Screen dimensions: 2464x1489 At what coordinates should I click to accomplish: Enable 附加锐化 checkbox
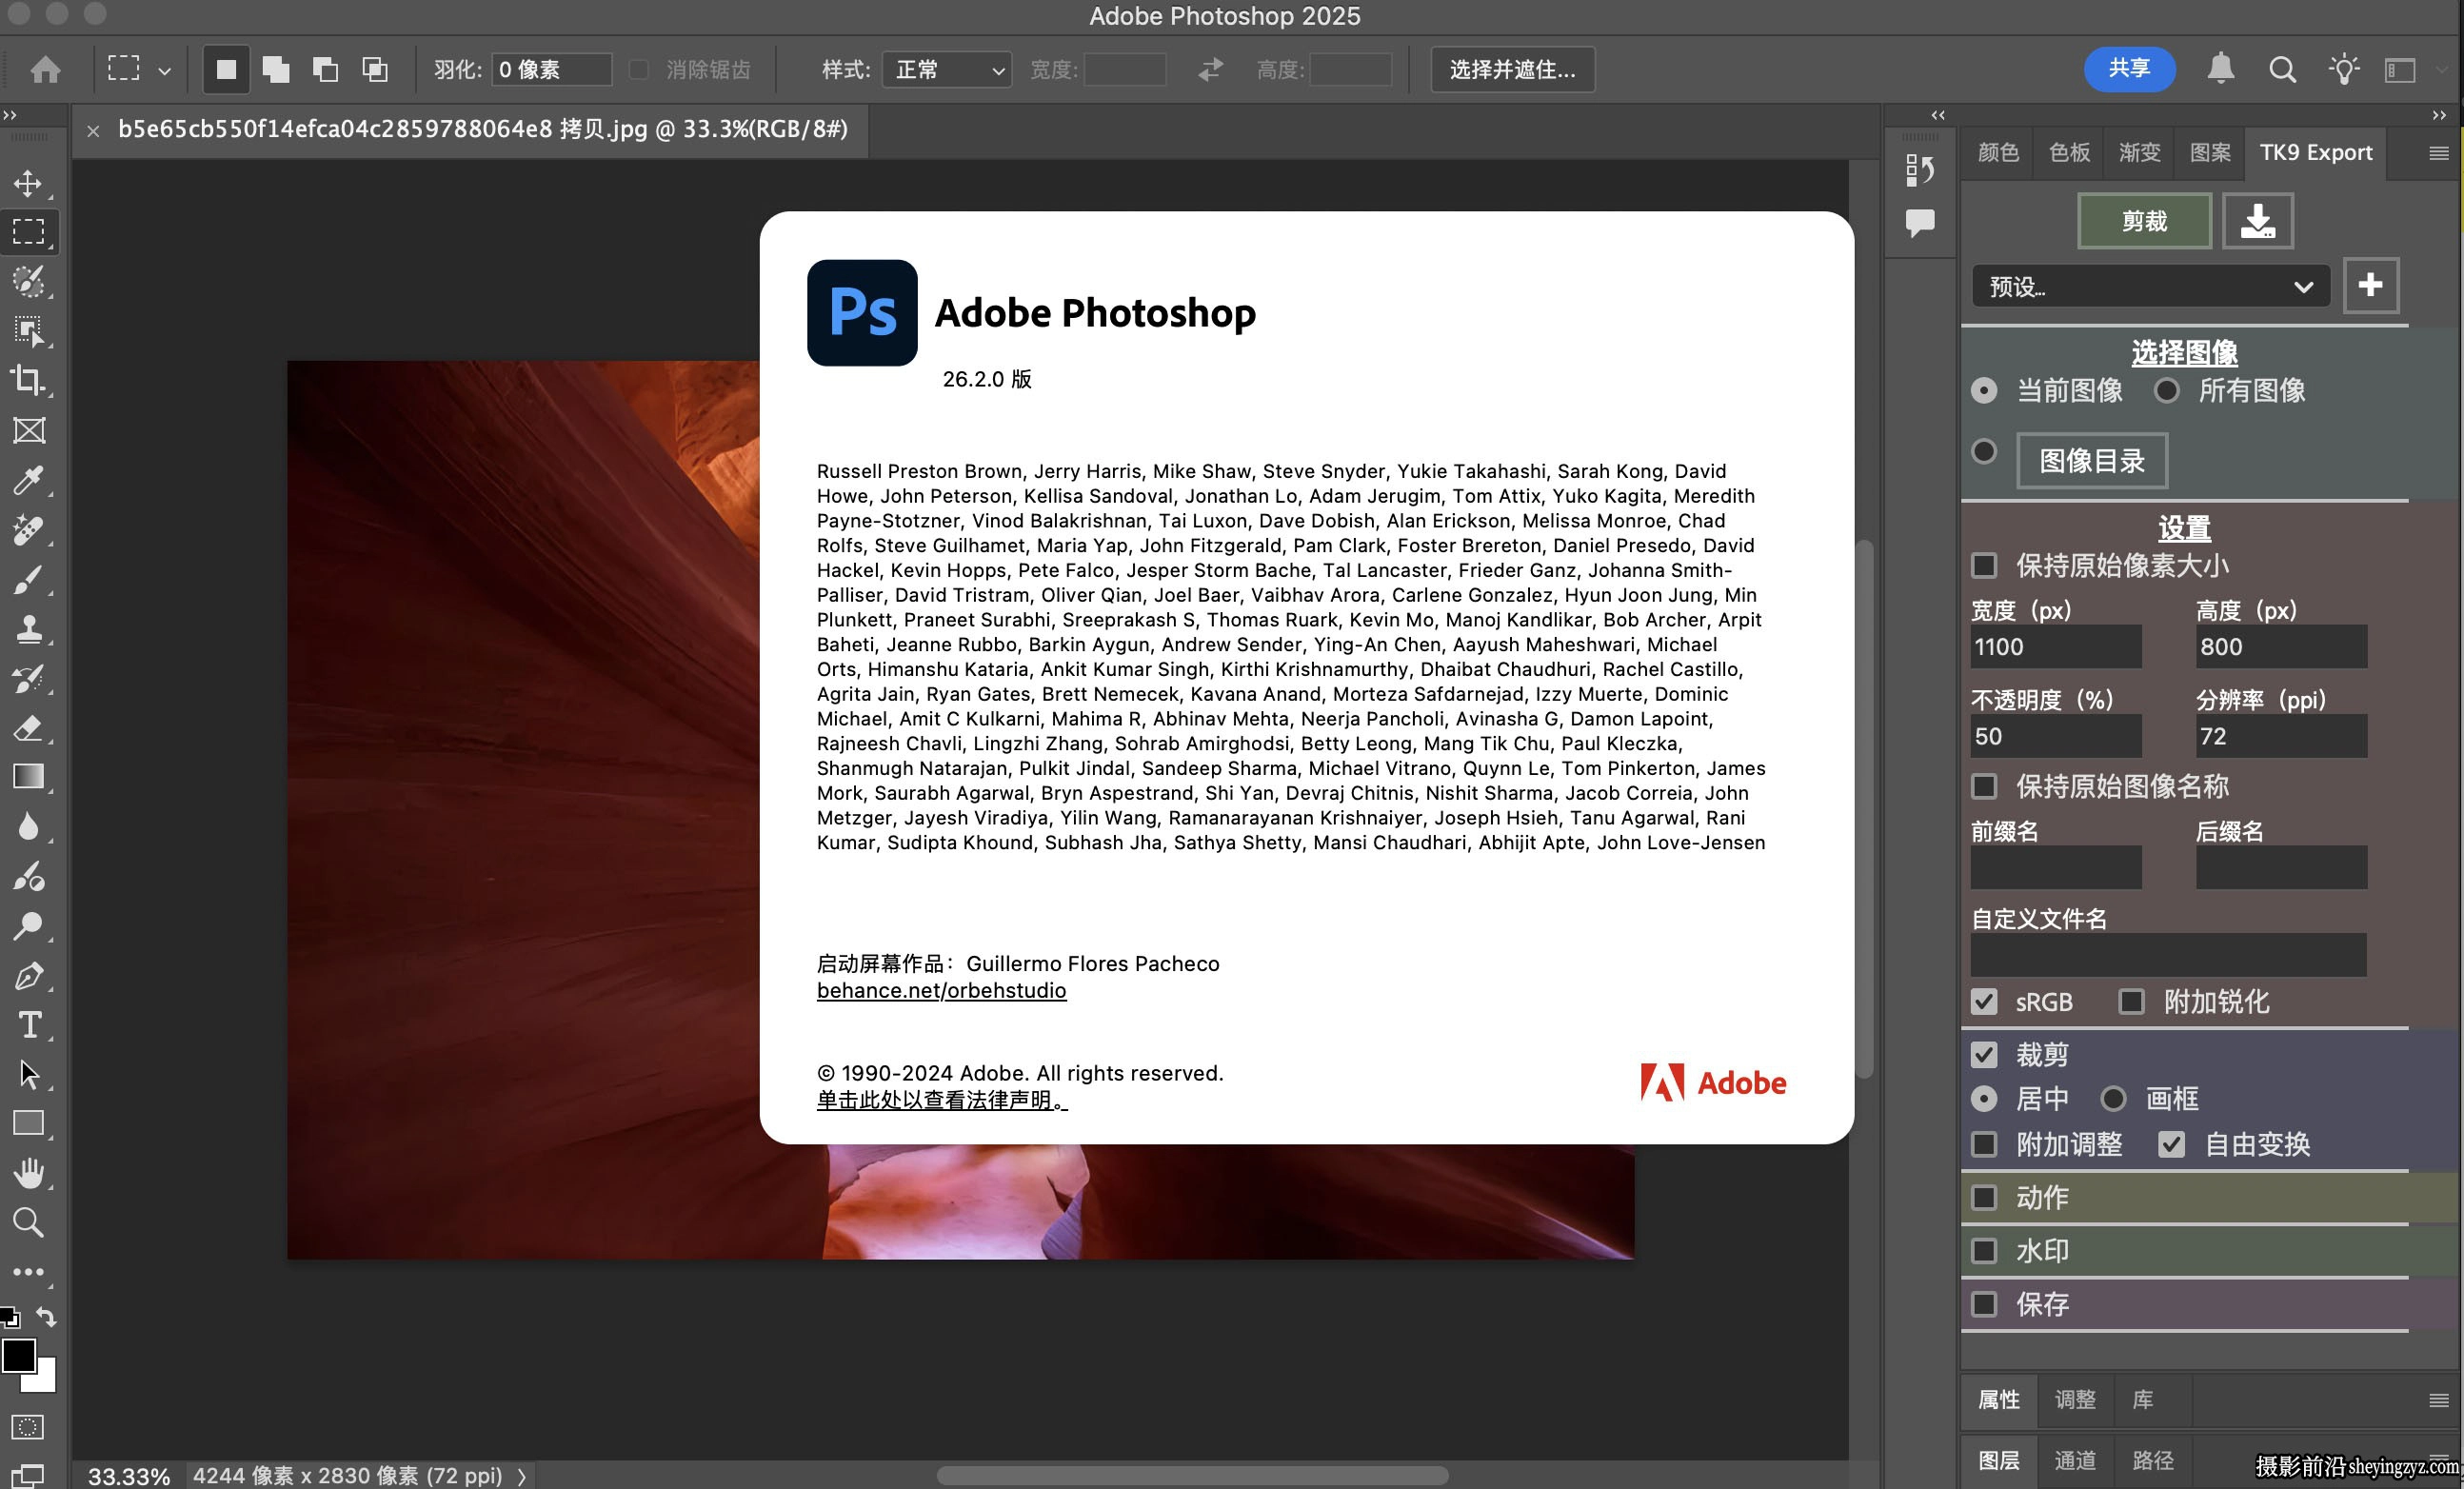pyautogui.click(x=2131, y=1001)
